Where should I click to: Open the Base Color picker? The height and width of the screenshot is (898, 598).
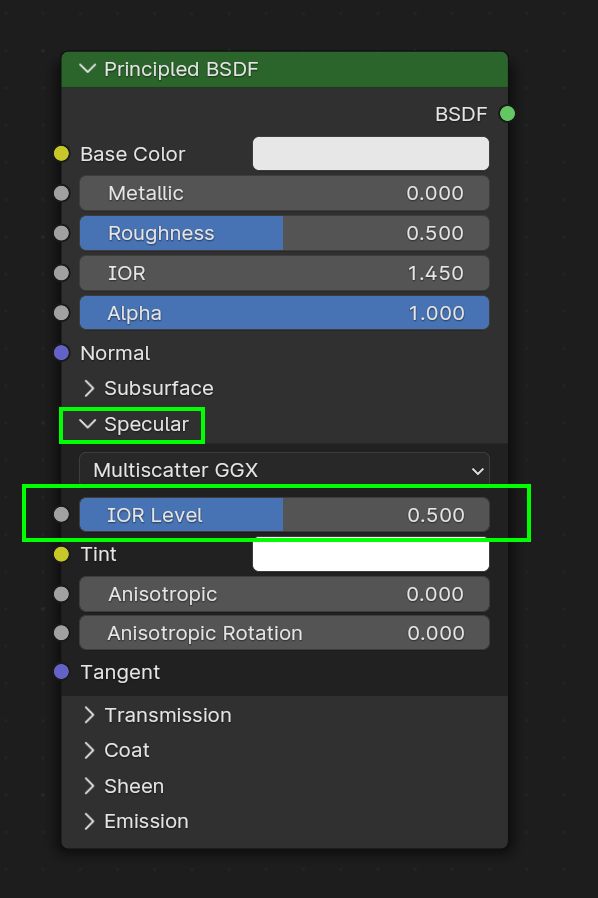tap(370, 154)
